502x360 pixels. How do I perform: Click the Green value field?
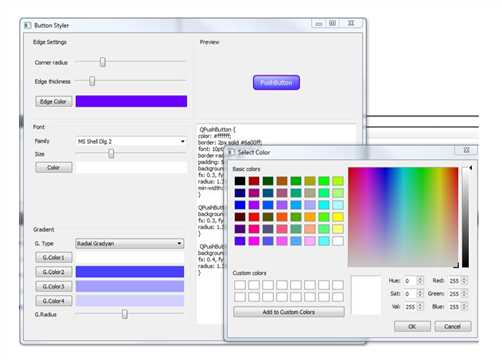455,294
